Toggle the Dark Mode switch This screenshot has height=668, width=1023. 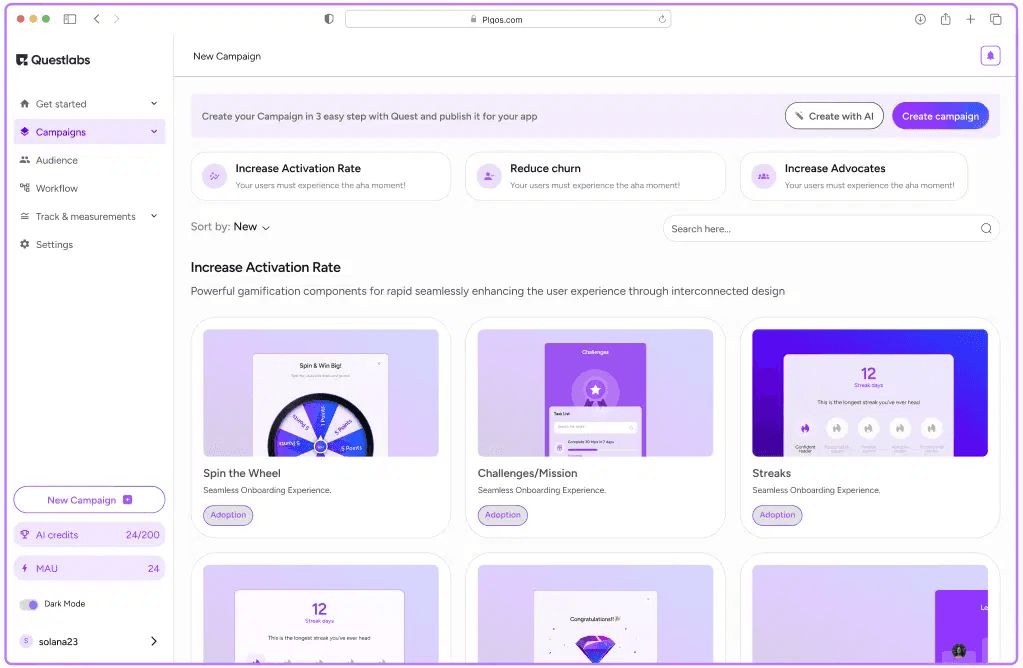[x=29, y=604]
